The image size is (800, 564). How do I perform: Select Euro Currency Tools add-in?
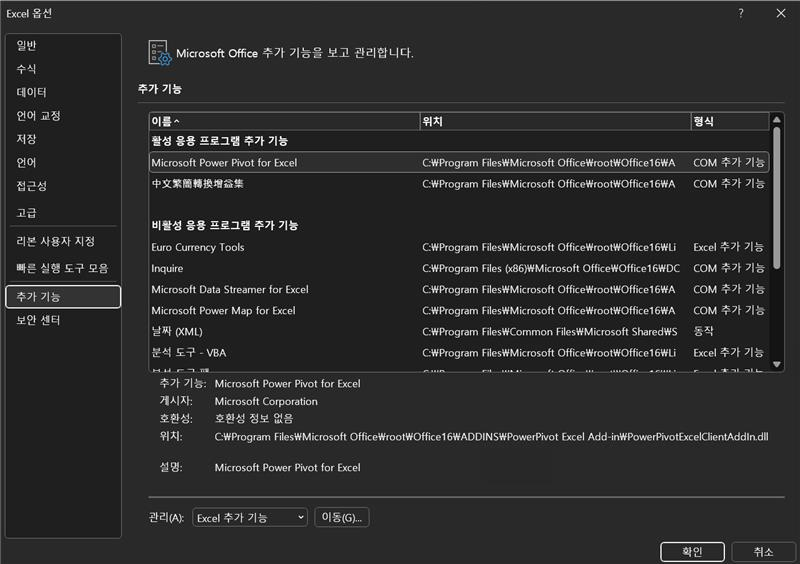click(459, 247)
